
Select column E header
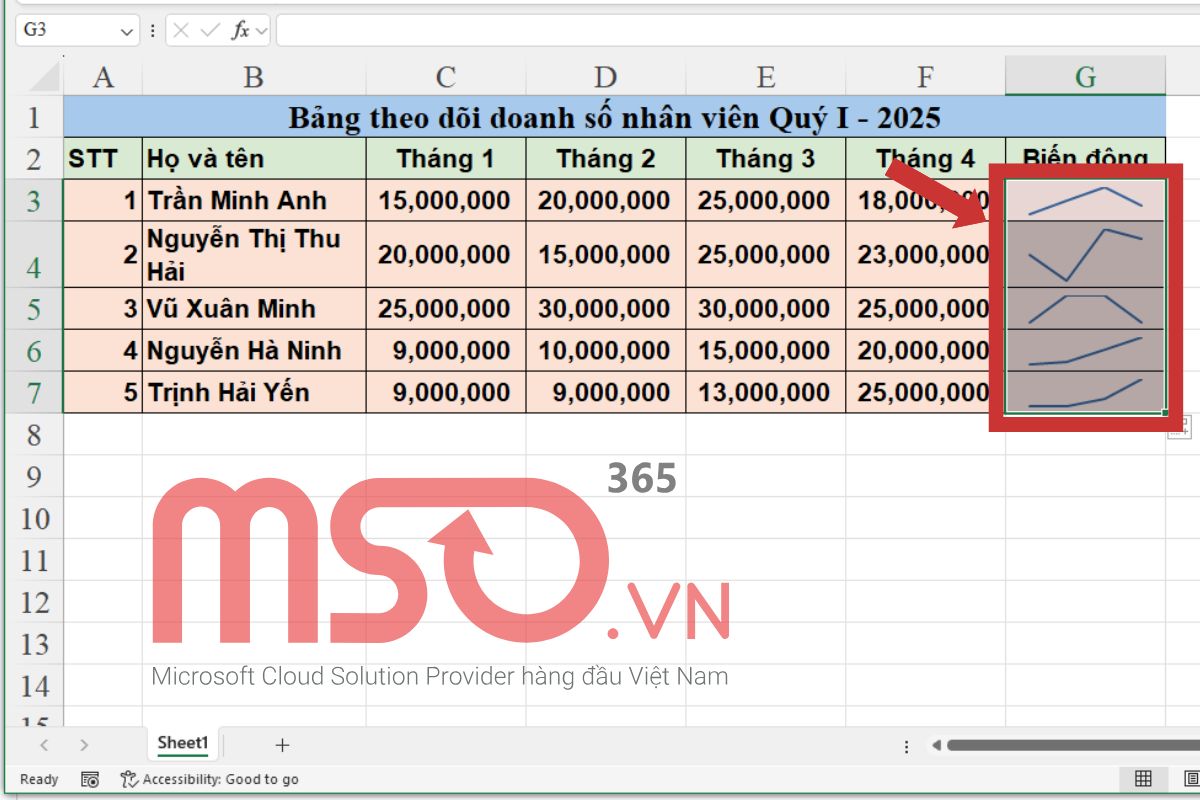[x=766, y=77]
